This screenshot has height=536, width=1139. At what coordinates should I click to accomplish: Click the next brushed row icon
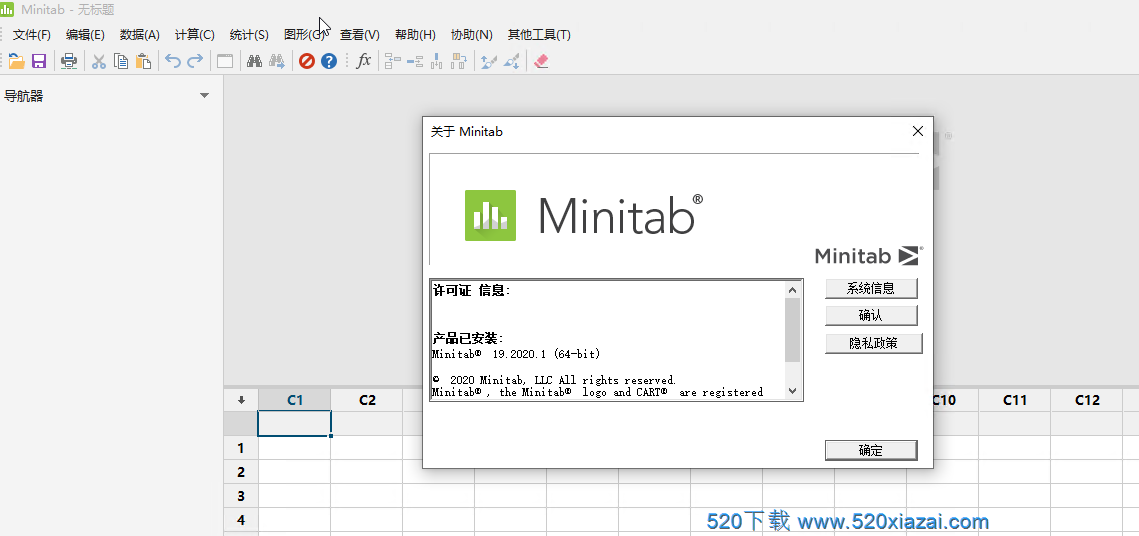coord(511,61)
